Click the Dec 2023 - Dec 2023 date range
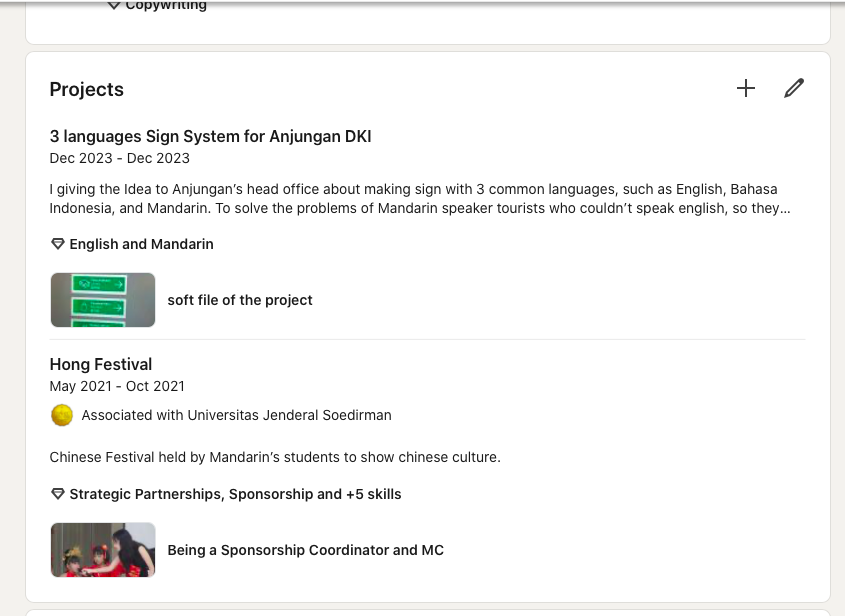The height and width of the screenshot is (616, 845). coord(120,158)
